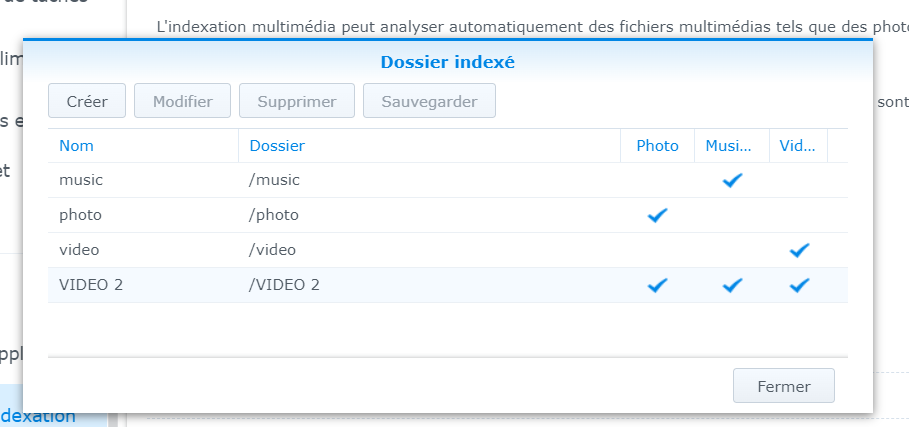Click the Musique column header
Screen dimensions: 909x427
(x=728, y=146)
